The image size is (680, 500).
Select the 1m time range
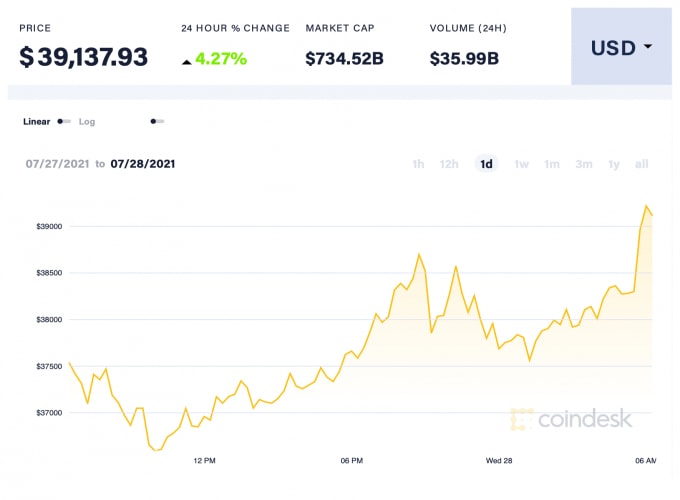[552, 164]
